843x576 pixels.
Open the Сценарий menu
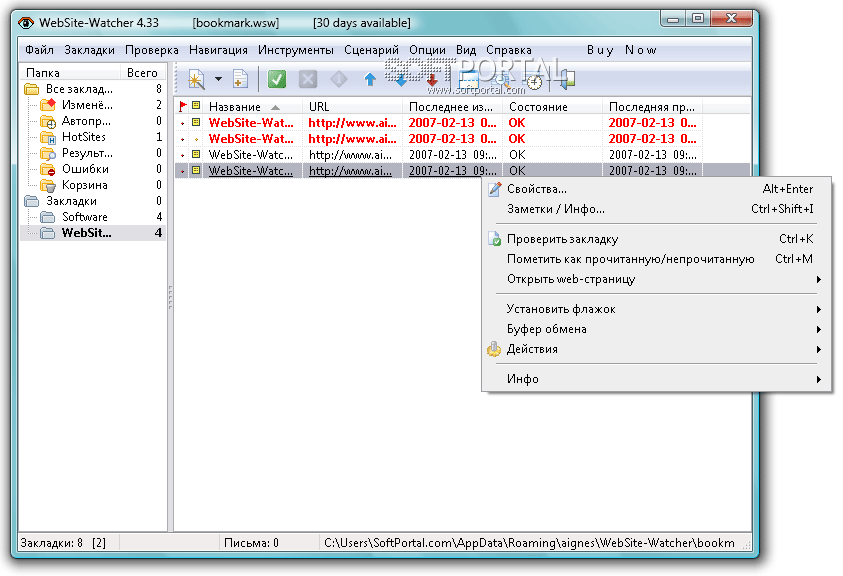pos(372,50)
